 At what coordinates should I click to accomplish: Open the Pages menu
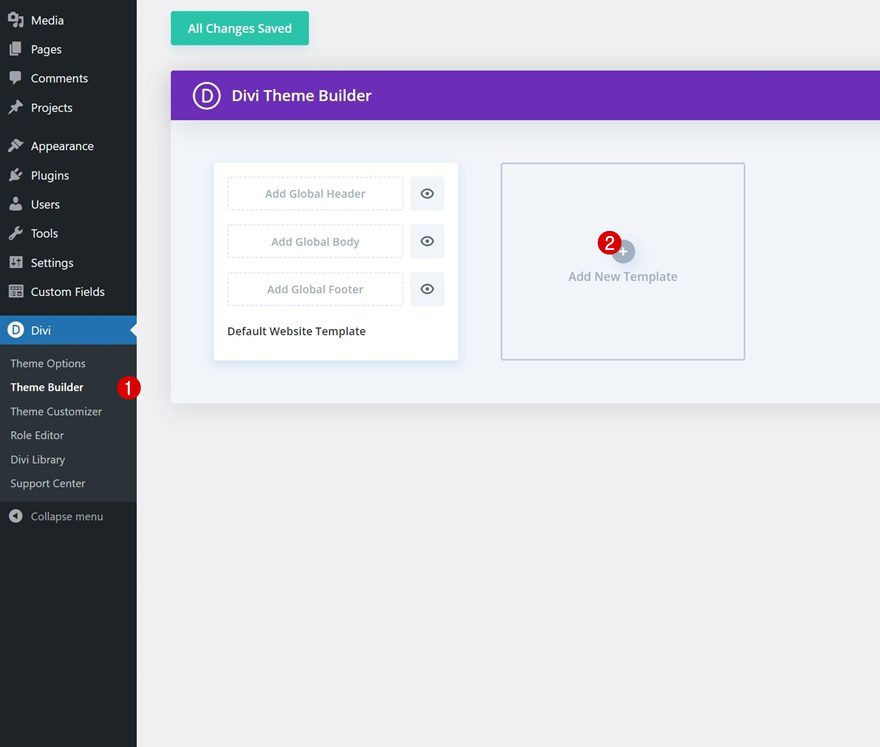(46, 49)
